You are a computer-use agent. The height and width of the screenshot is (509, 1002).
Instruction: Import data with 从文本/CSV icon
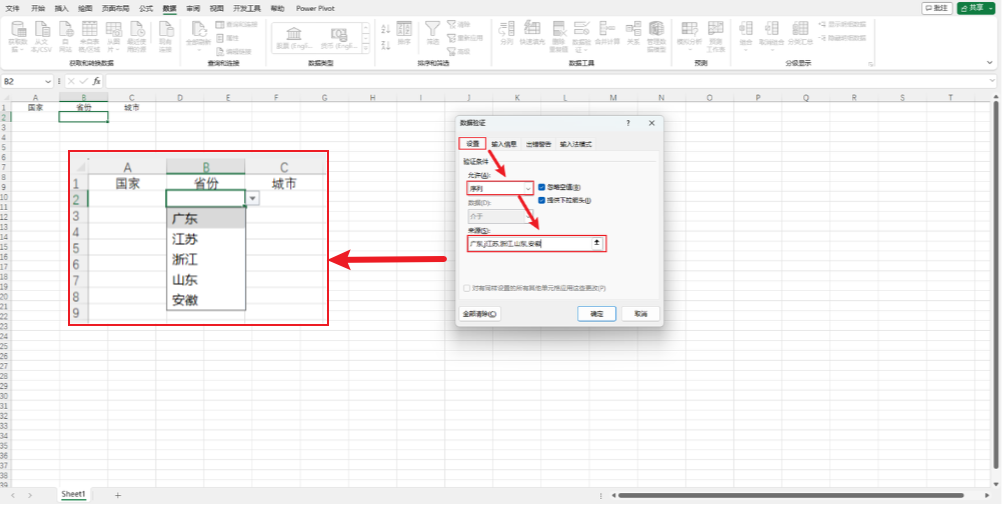[42, 35]
